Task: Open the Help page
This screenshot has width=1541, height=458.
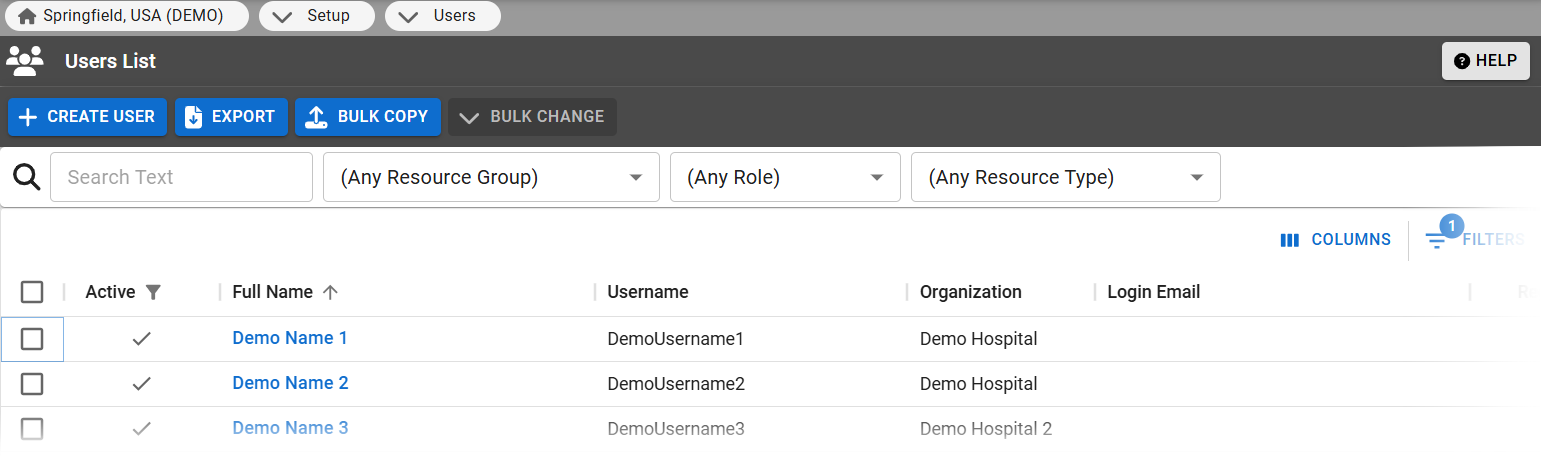Action: 1486,61
